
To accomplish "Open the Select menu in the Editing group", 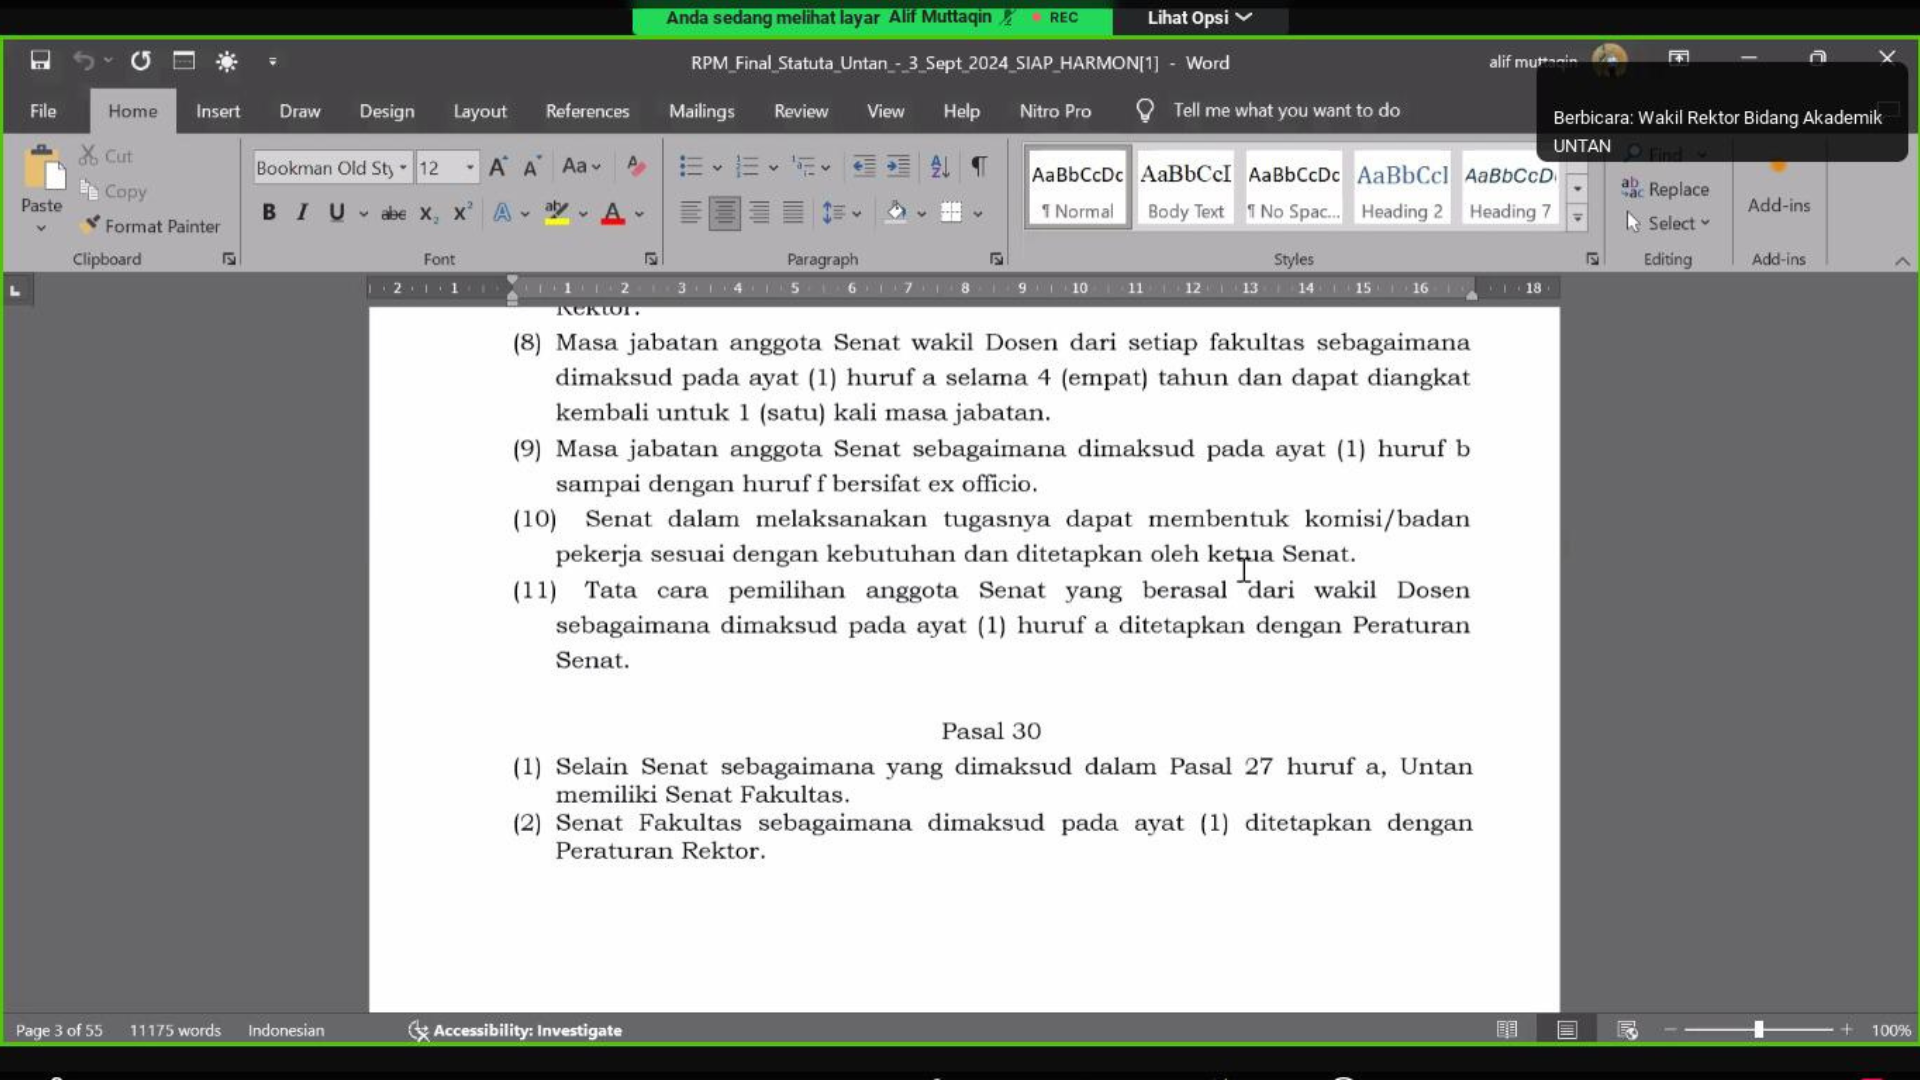I will (1667, 223).
